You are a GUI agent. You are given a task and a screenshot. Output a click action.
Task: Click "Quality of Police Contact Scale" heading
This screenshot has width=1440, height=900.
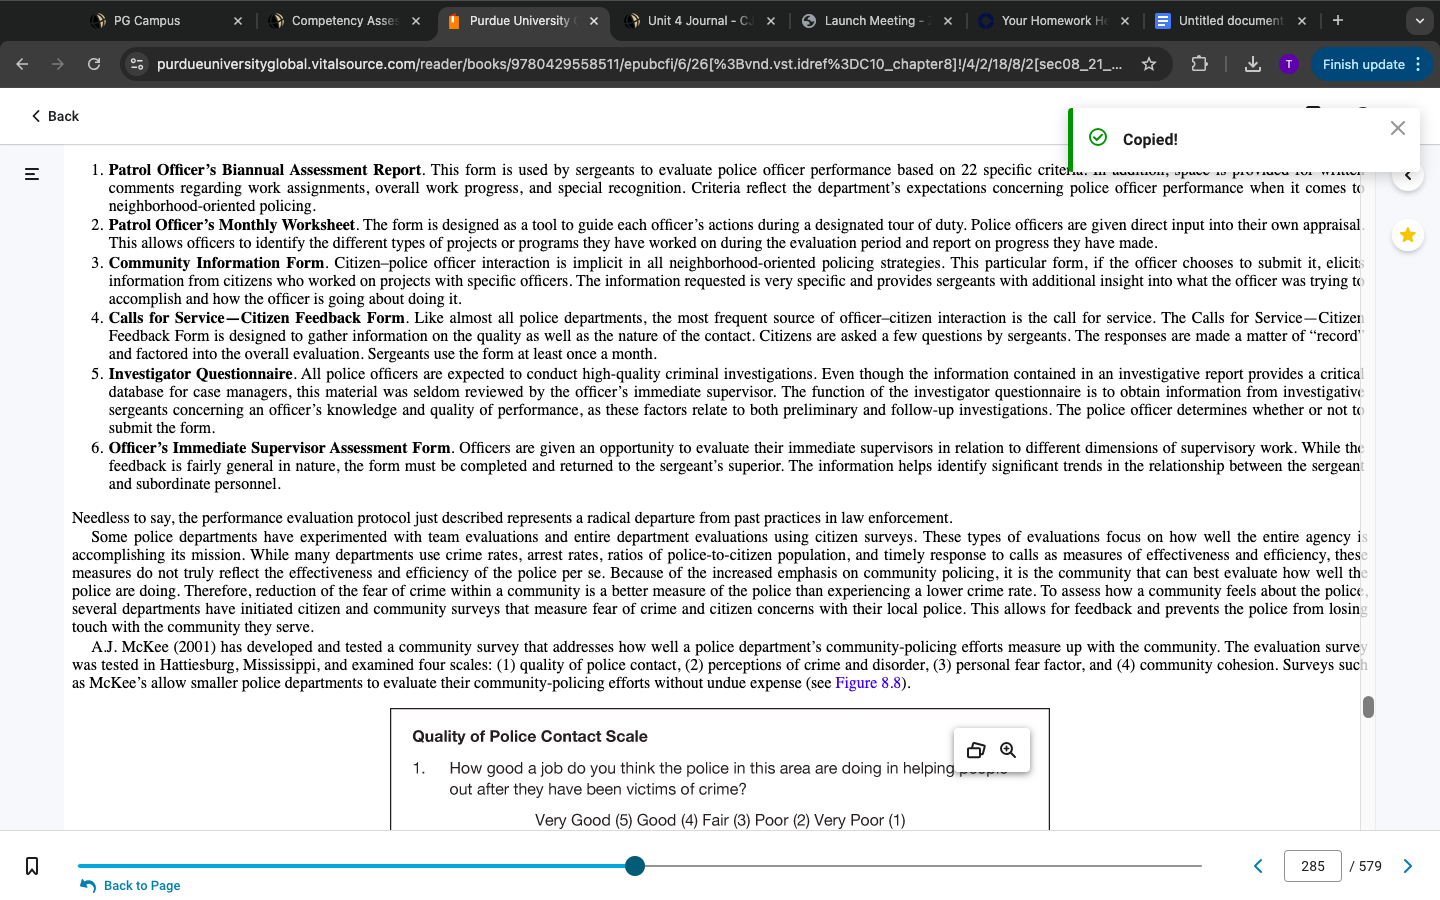tap(530, 736)
